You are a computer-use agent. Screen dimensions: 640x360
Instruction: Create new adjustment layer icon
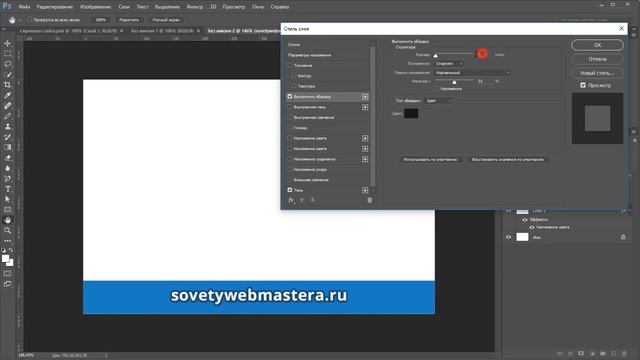[x=592, y=353]
